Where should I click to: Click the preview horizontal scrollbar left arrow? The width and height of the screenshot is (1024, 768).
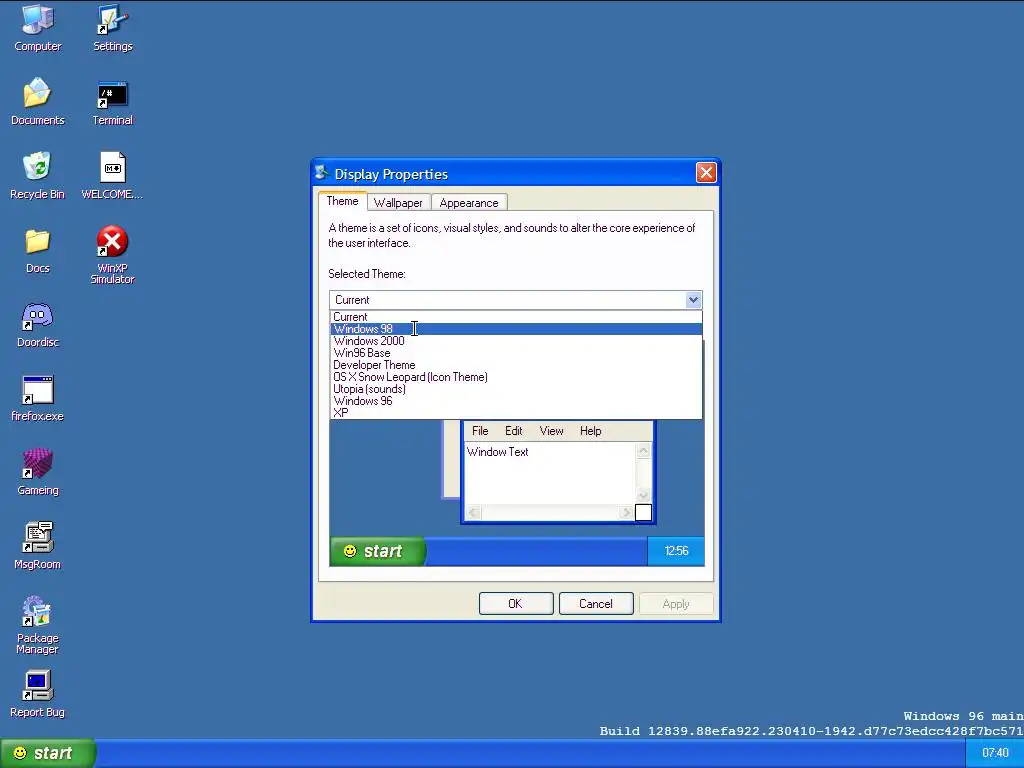(473, 513)
